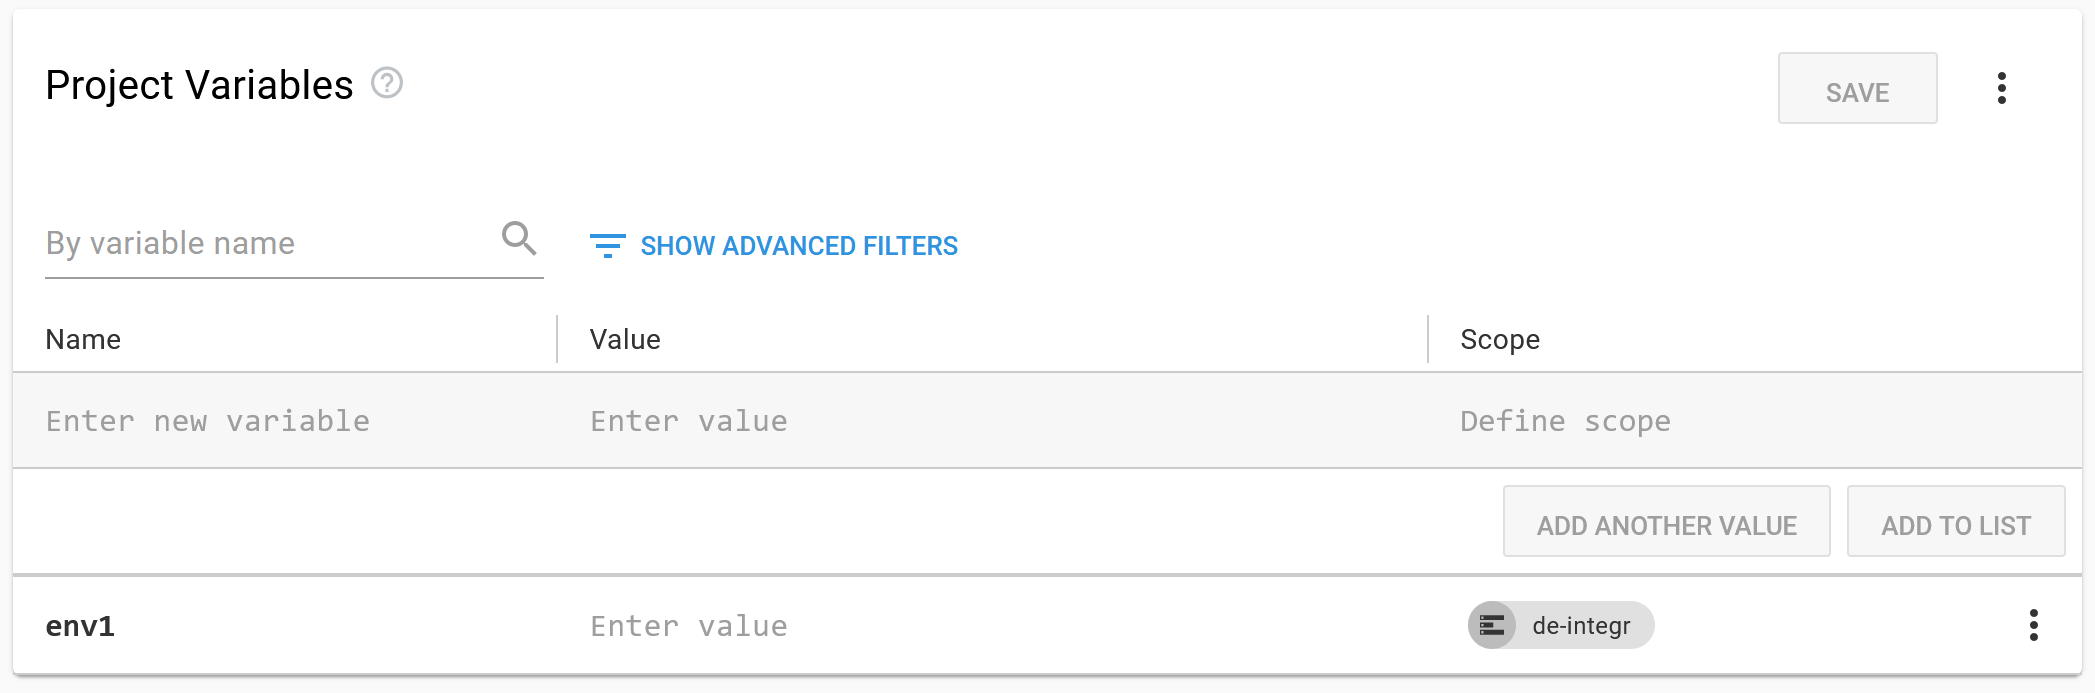Click ADD TO LIST
Viewport: 2095px width, 693px height.
1956,521
